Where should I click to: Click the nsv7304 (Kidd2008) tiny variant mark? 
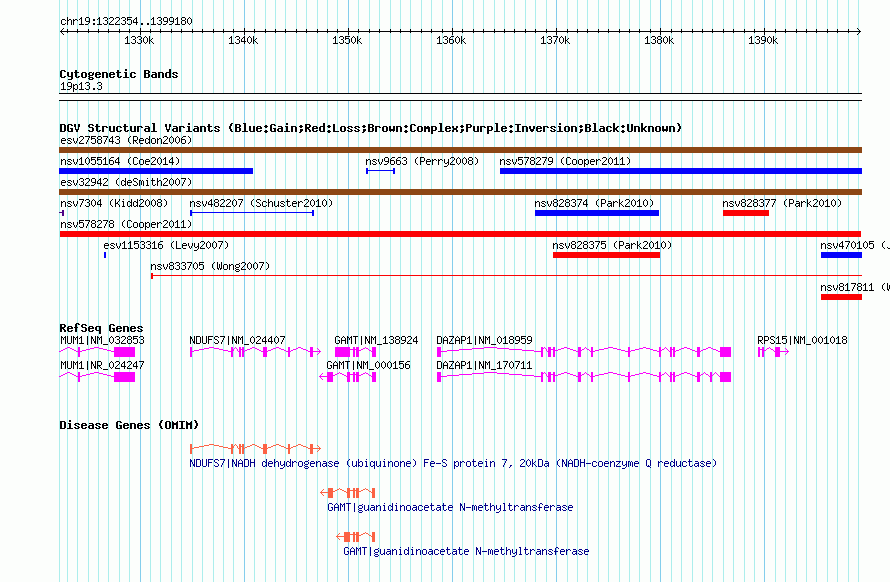(x=62, y=213)
